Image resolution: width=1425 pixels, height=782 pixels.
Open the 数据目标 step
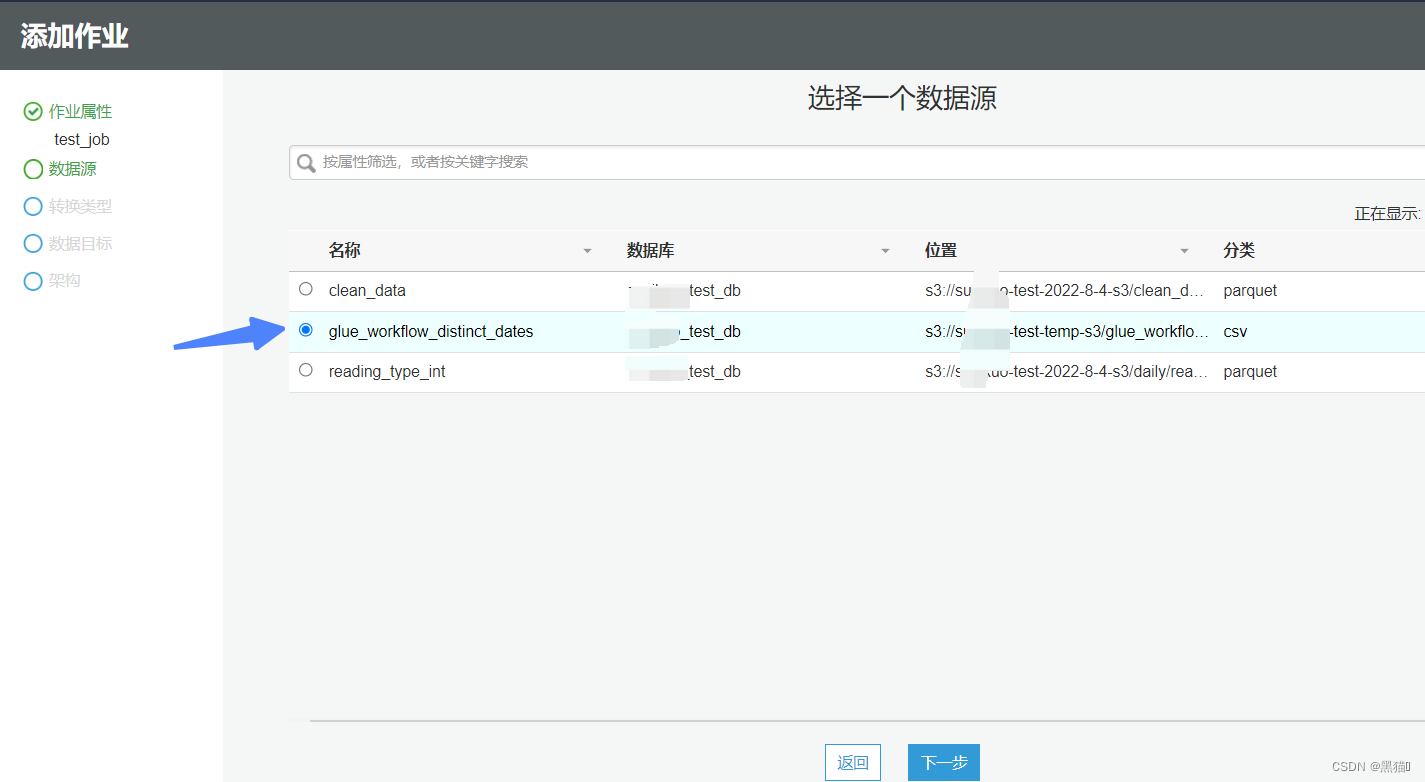tap(81, 244)
